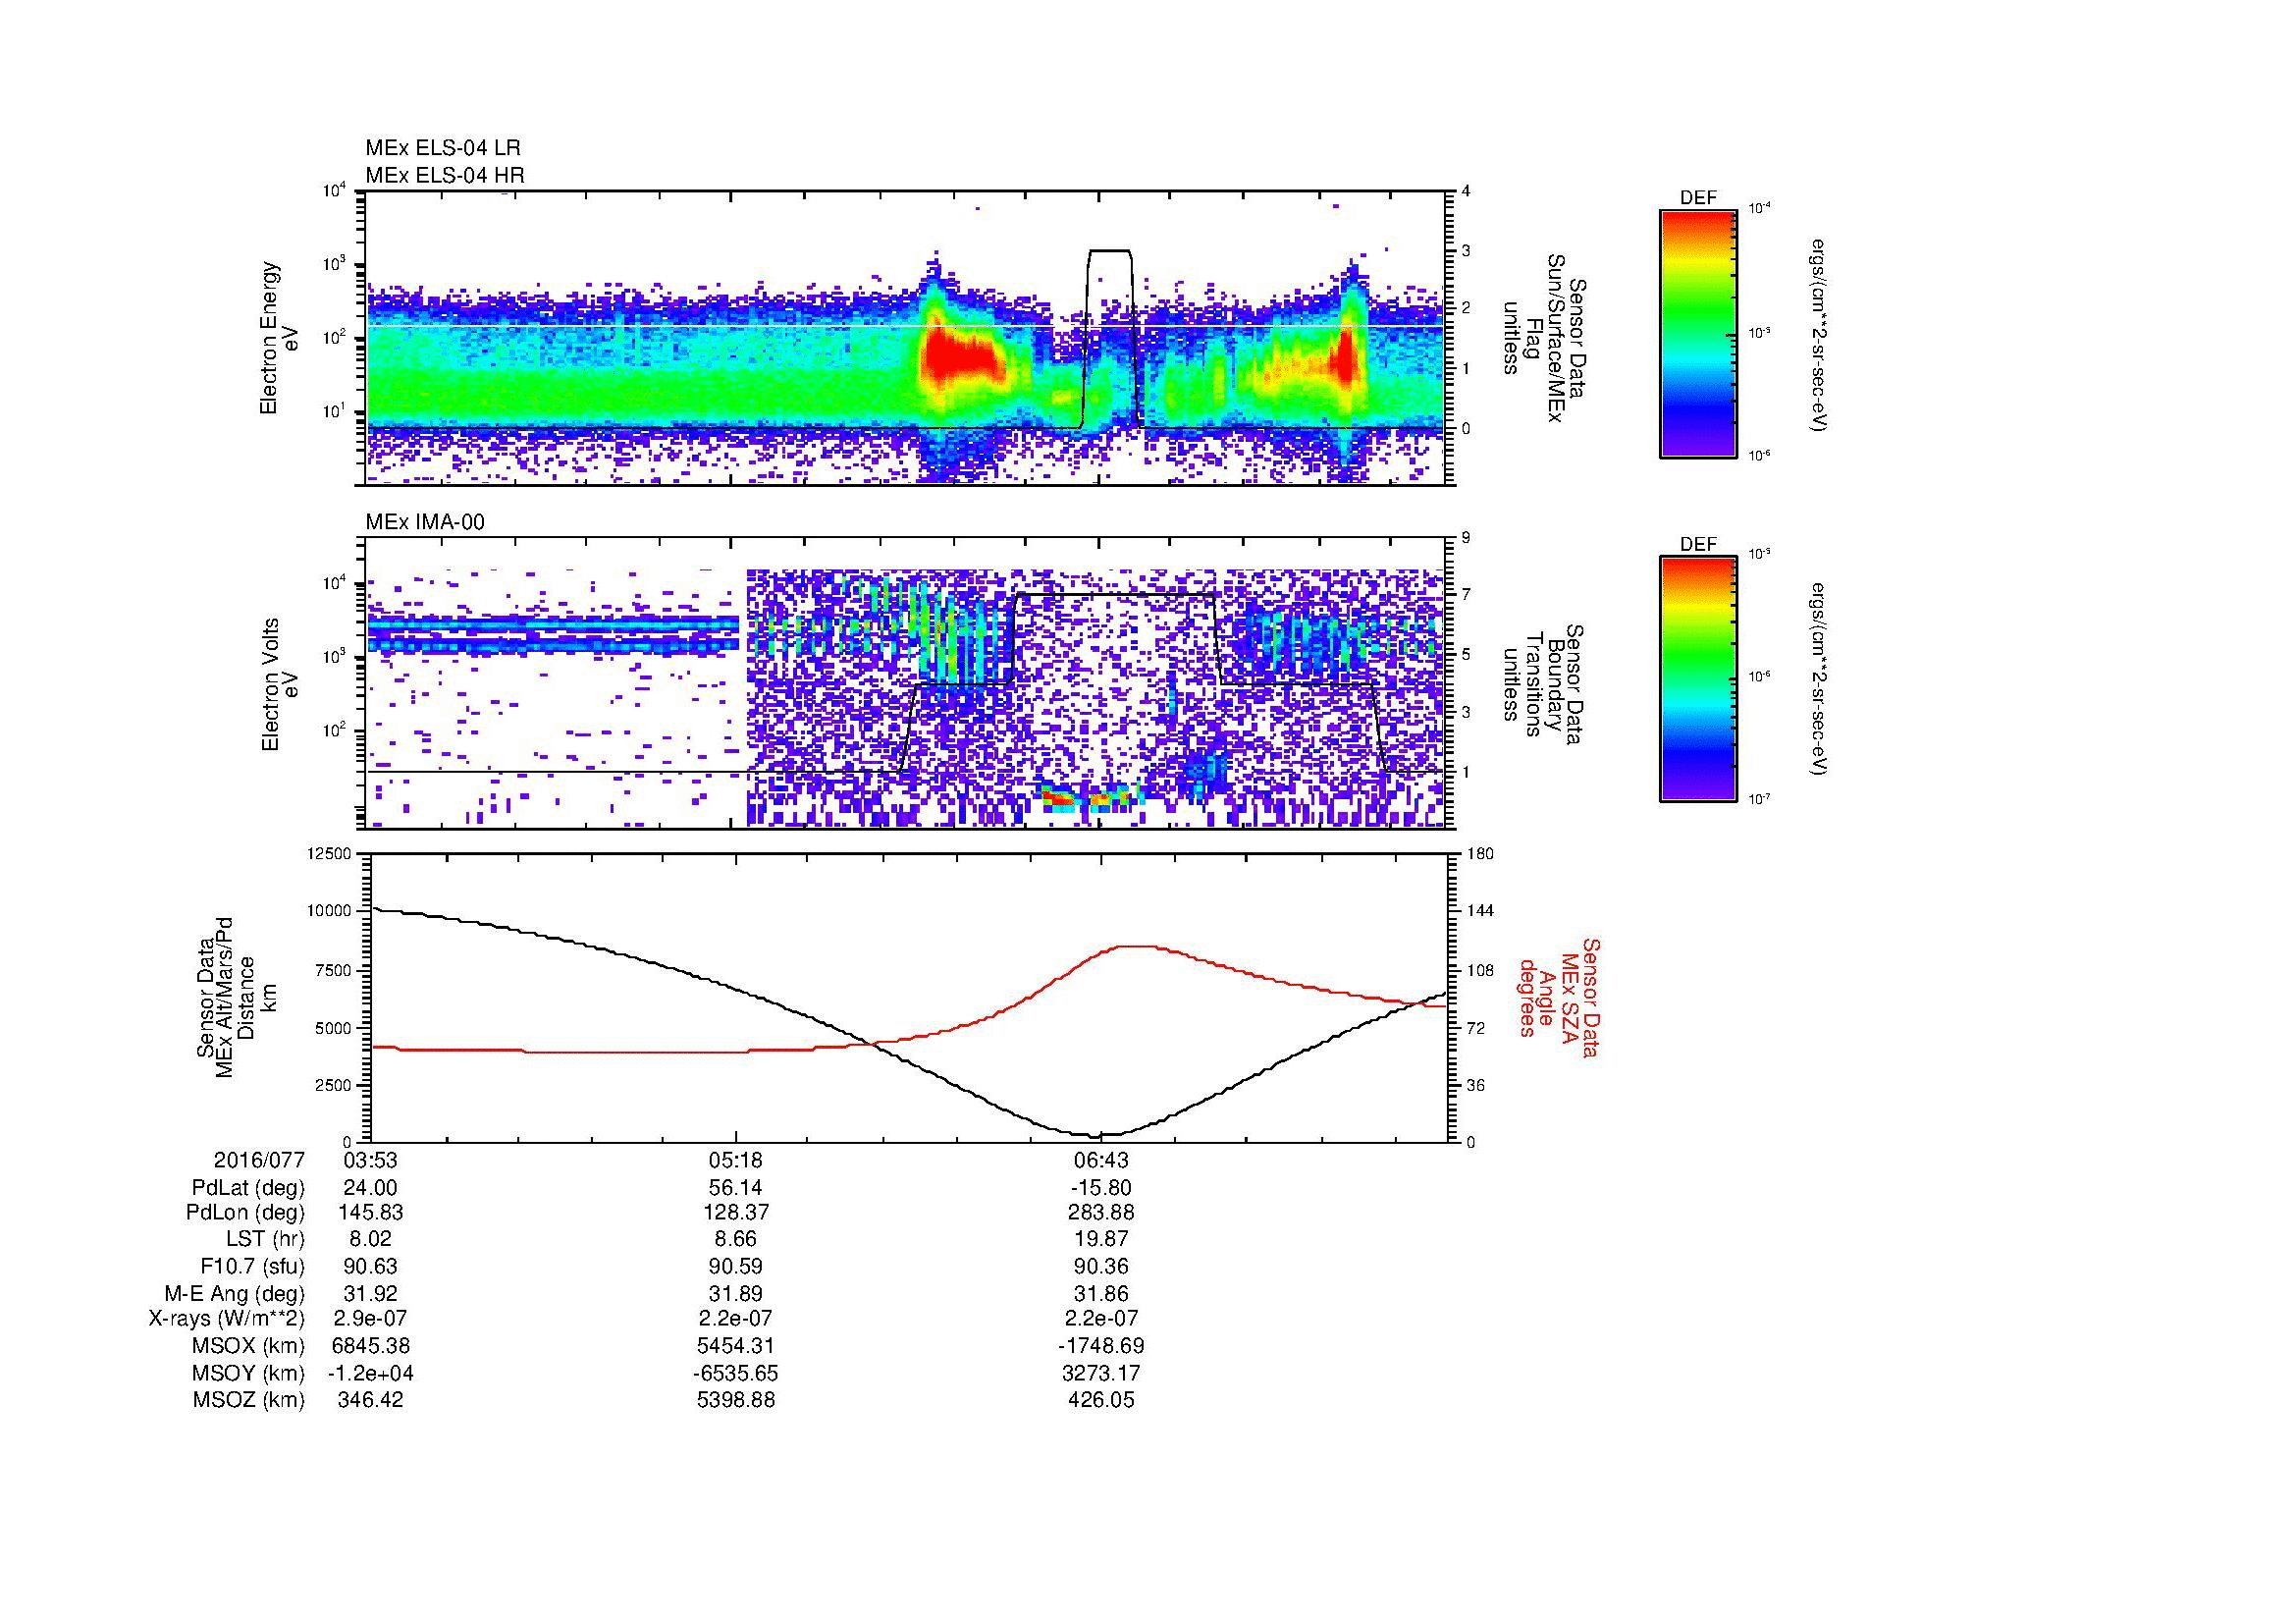Click the LST value 8.02
The image size is (2296, 1623).
tap(370, 1239)
